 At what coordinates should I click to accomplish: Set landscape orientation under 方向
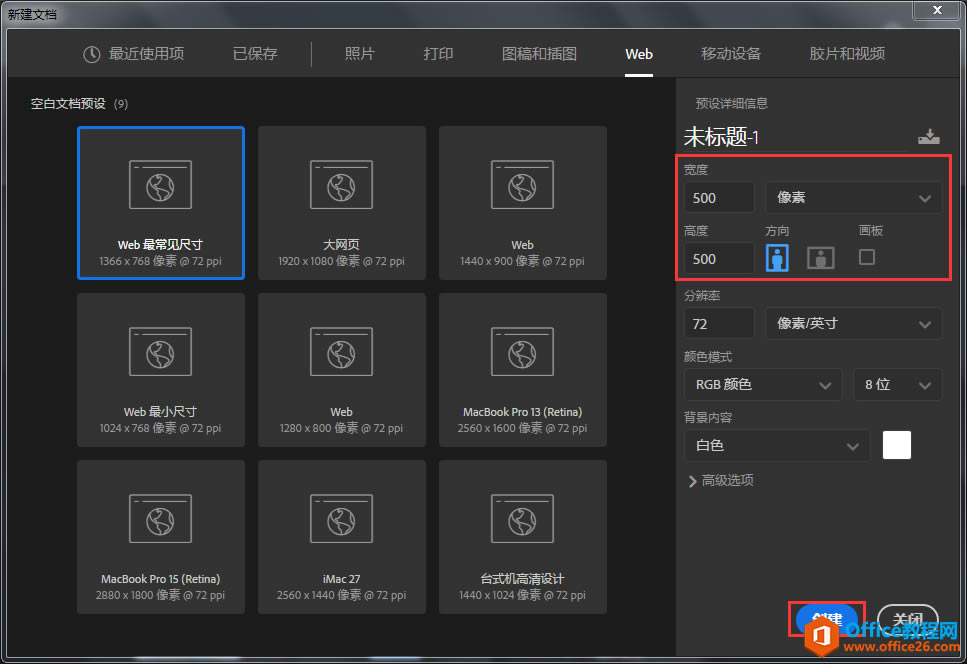[x=821, y=258]
